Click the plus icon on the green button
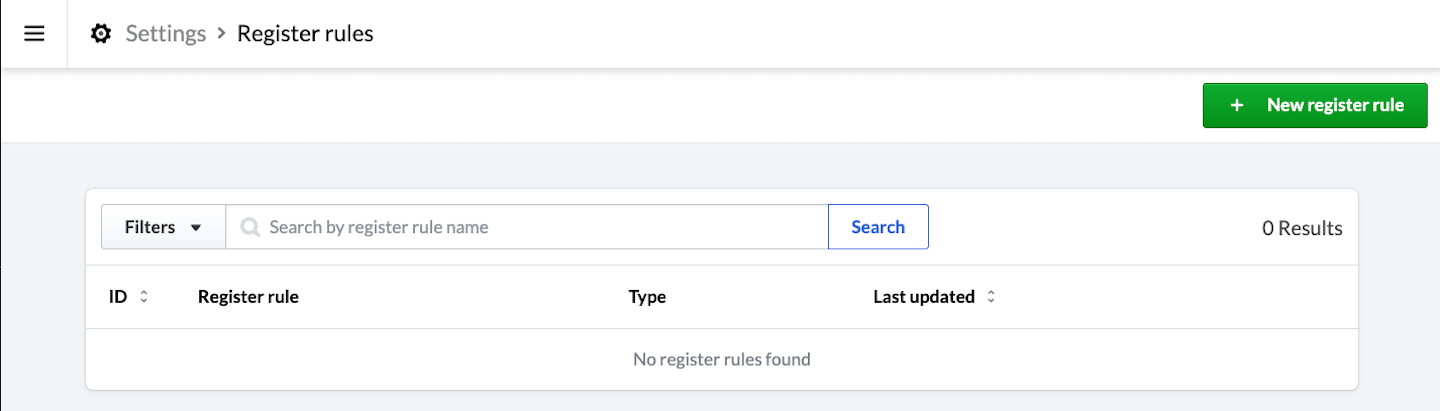Image resolution: width=1440 pixels, height=411 pixels. coord(1237,105)
